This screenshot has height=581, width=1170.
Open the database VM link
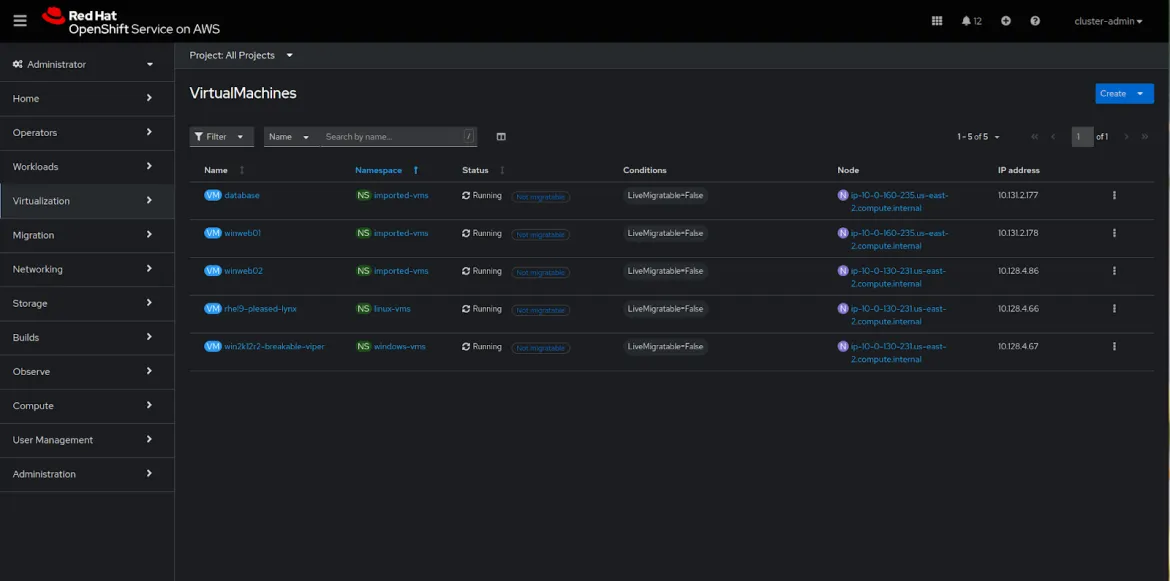coord(242,195)
